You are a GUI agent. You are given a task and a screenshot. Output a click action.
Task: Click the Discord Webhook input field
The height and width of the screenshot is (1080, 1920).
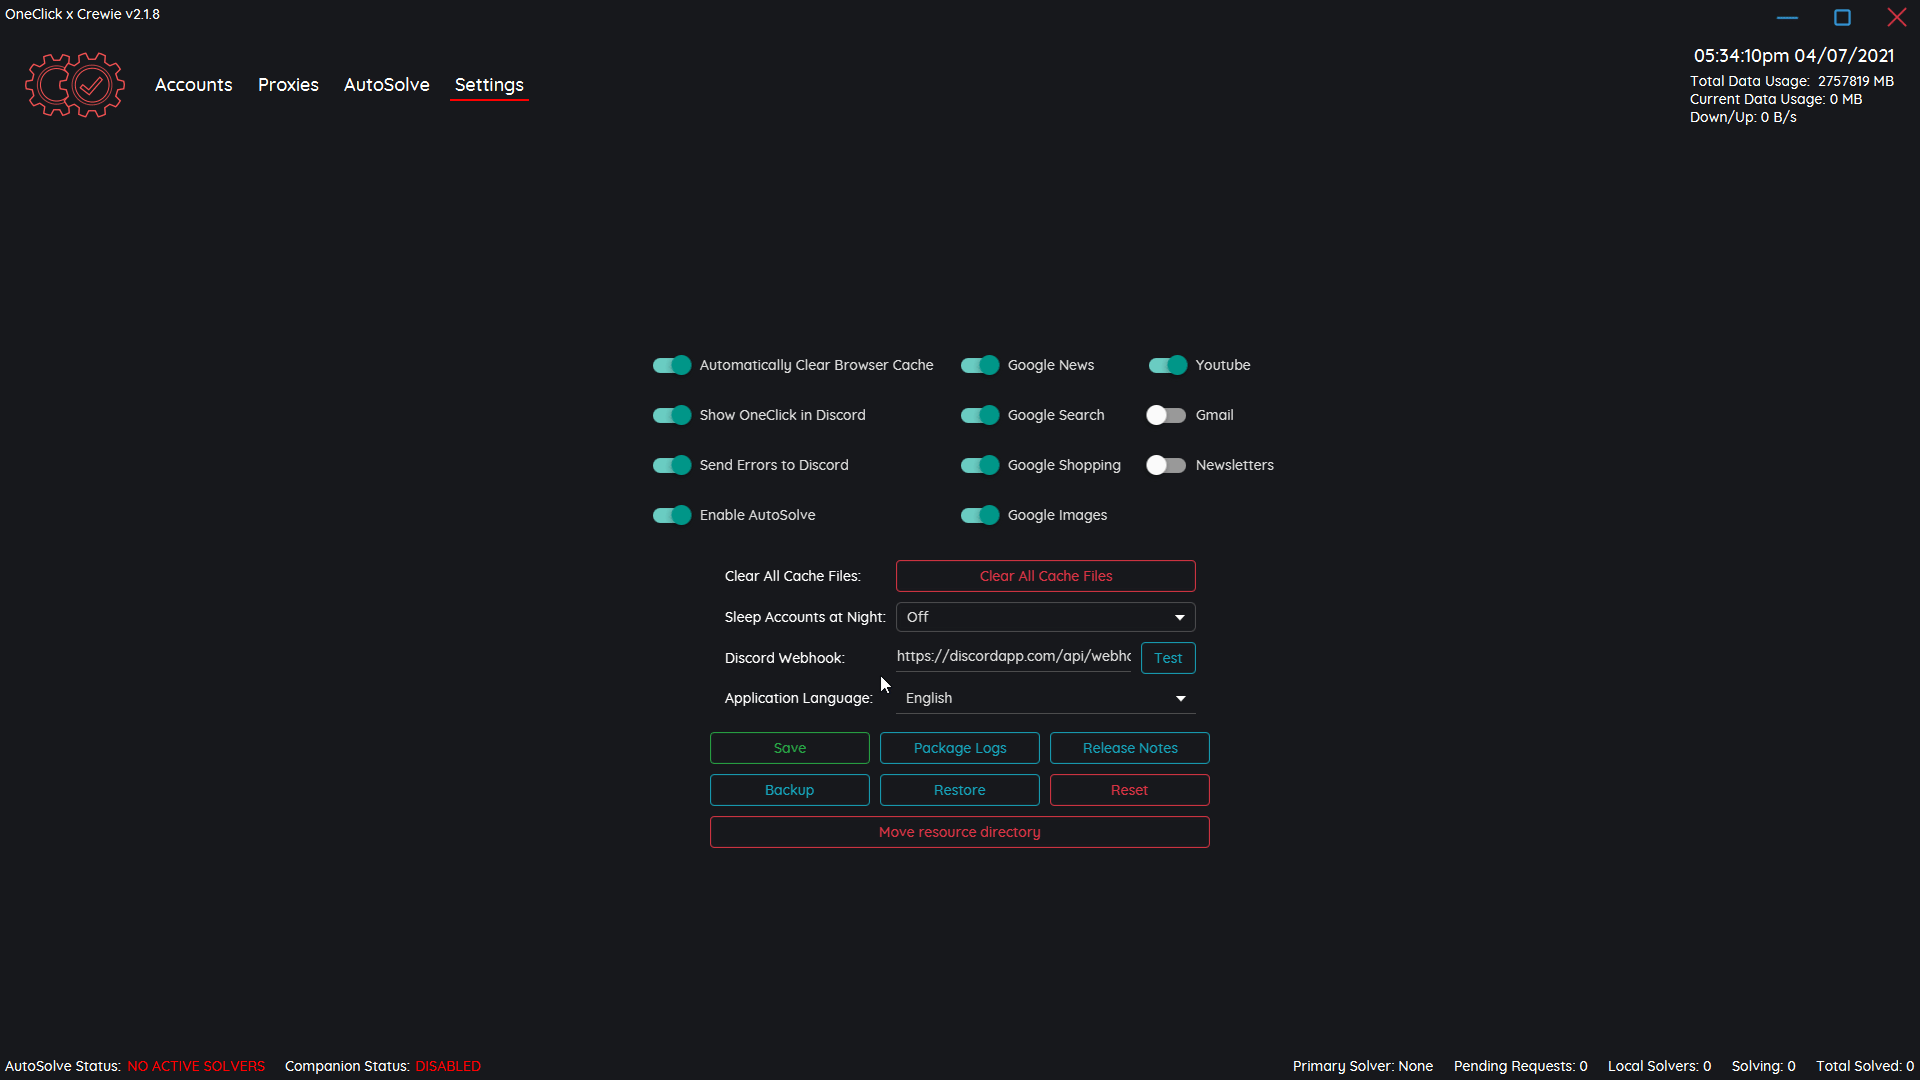click(1015, 657)
